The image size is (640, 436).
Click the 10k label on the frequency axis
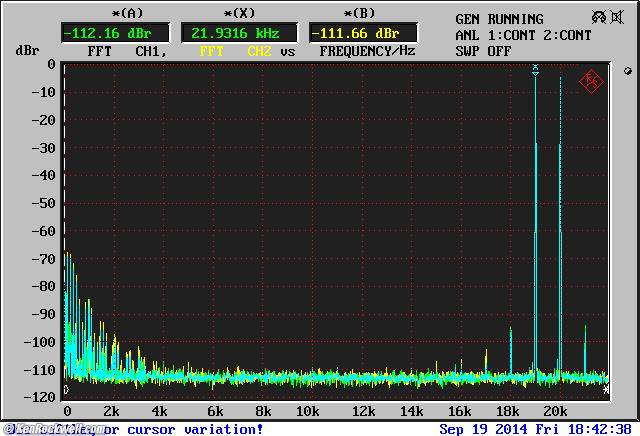coord(308,411)
